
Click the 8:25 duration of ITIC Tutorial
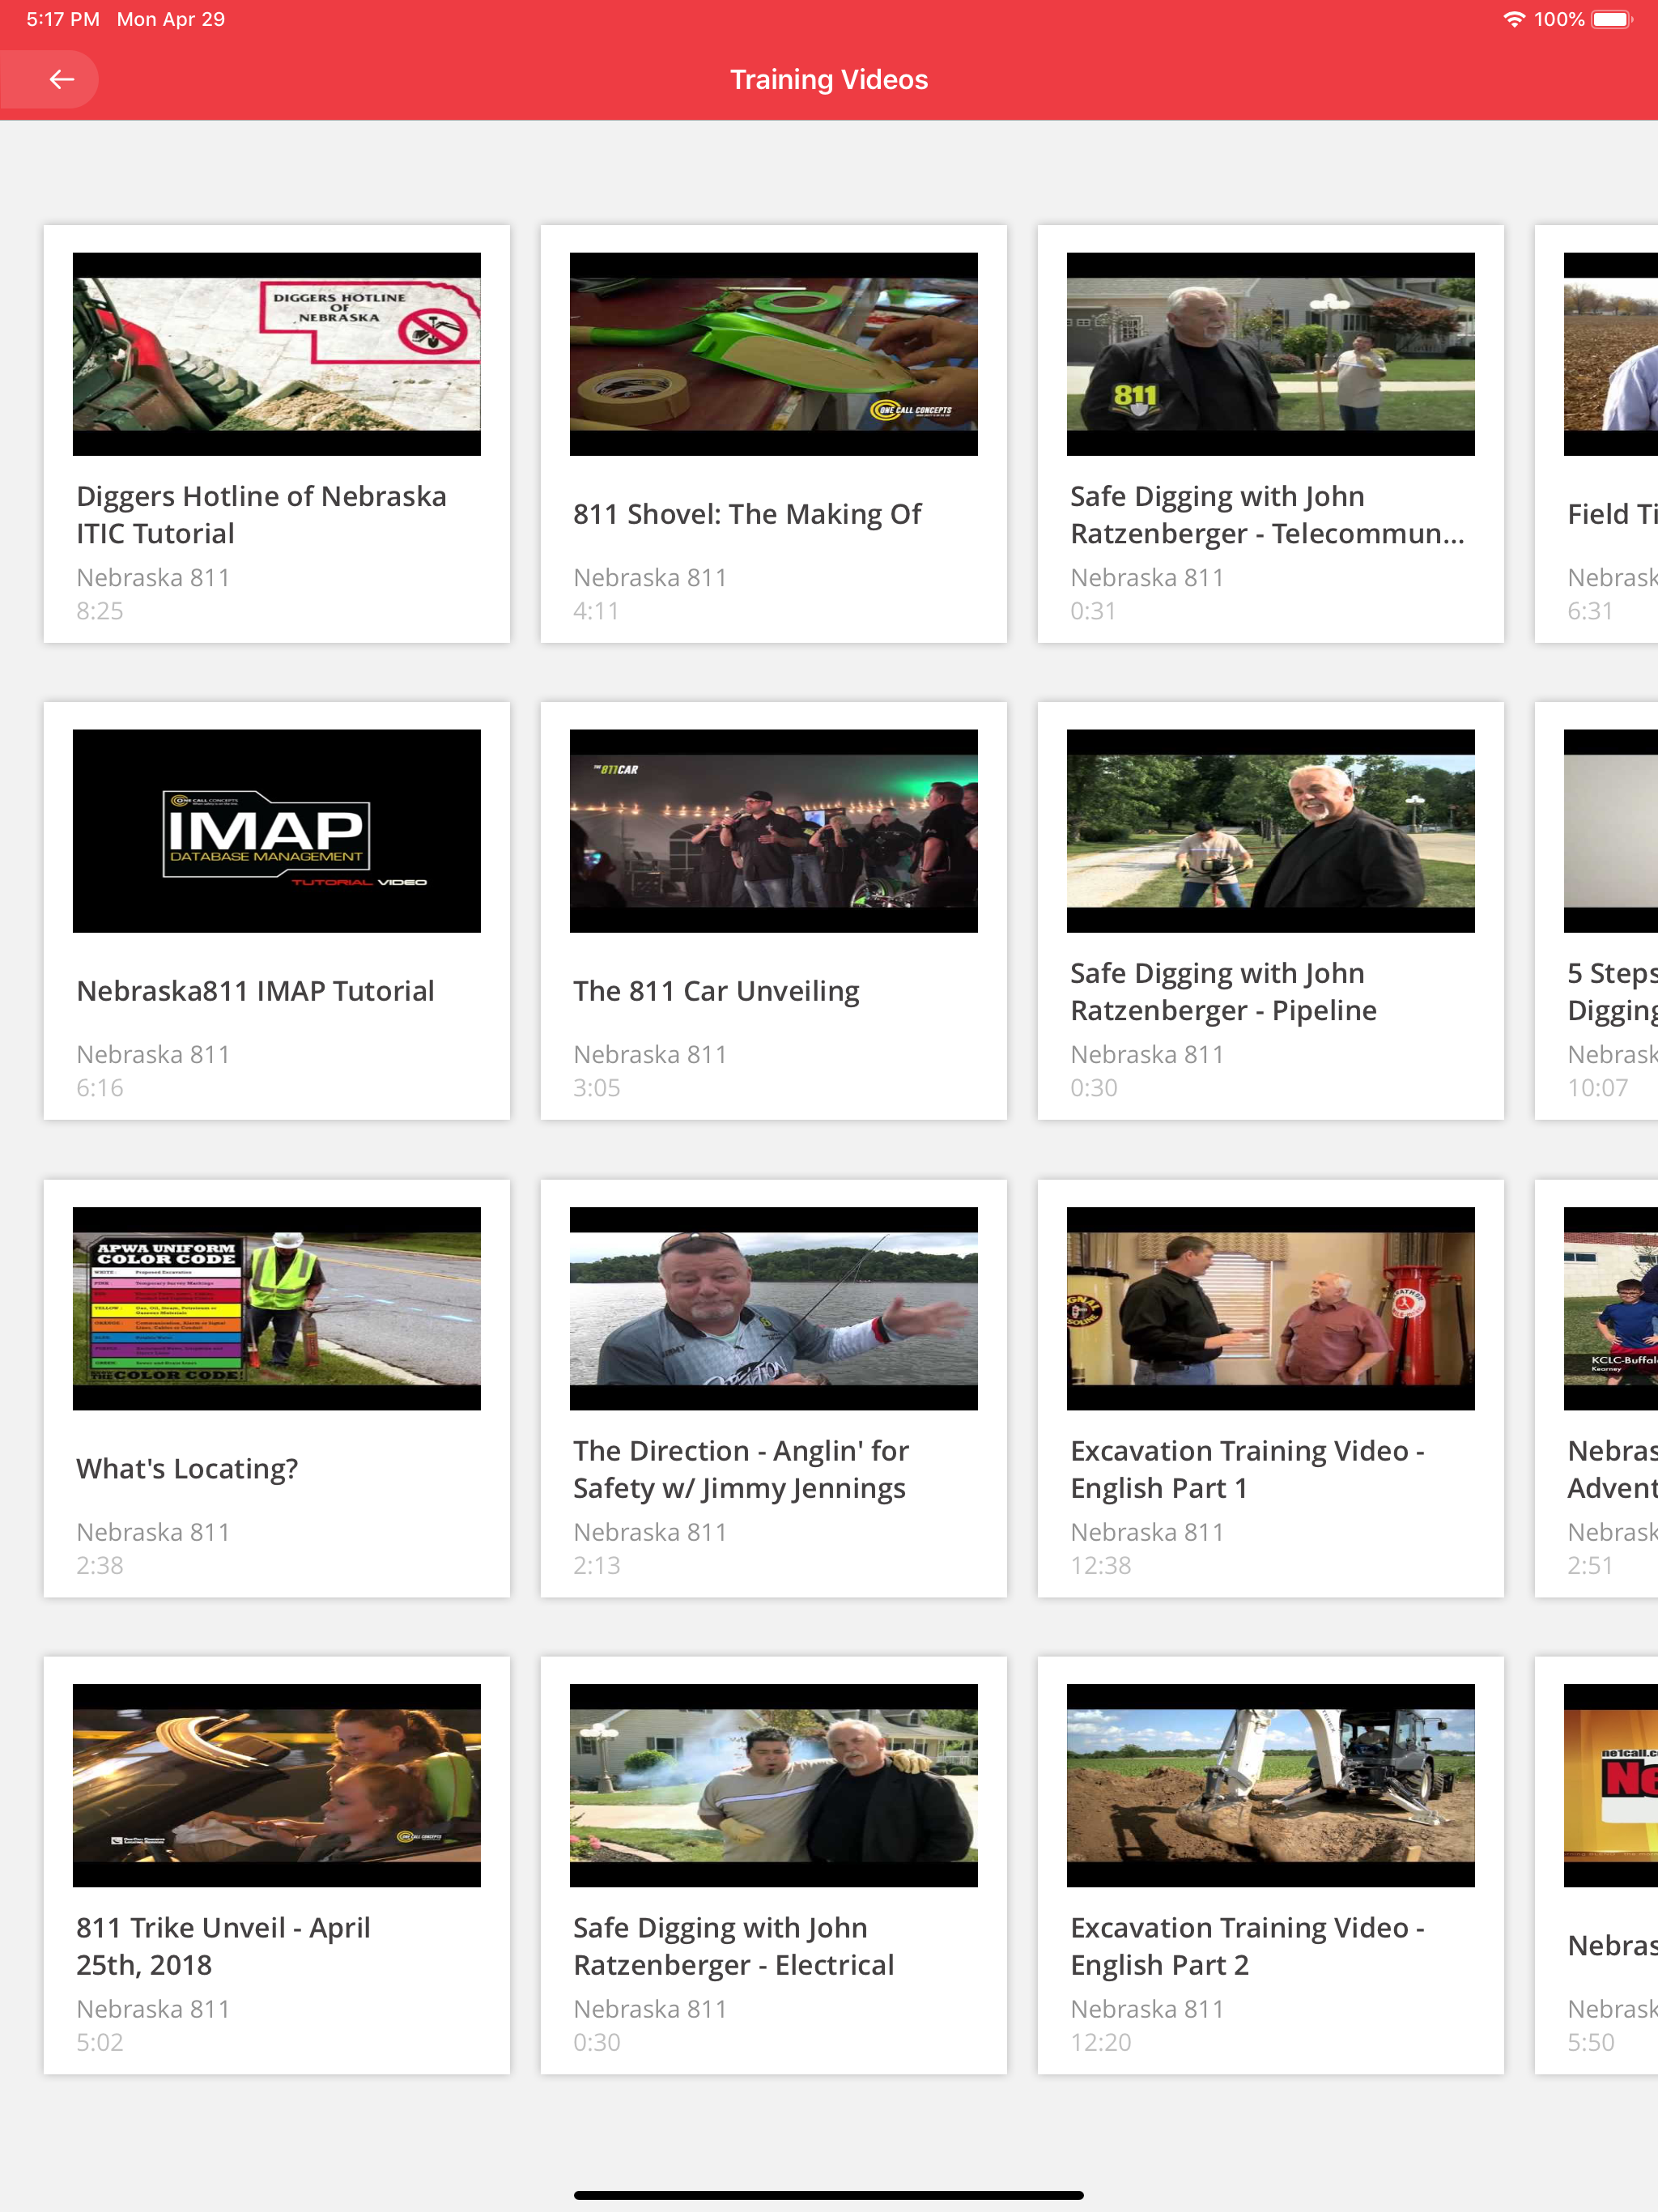[100, 611]
